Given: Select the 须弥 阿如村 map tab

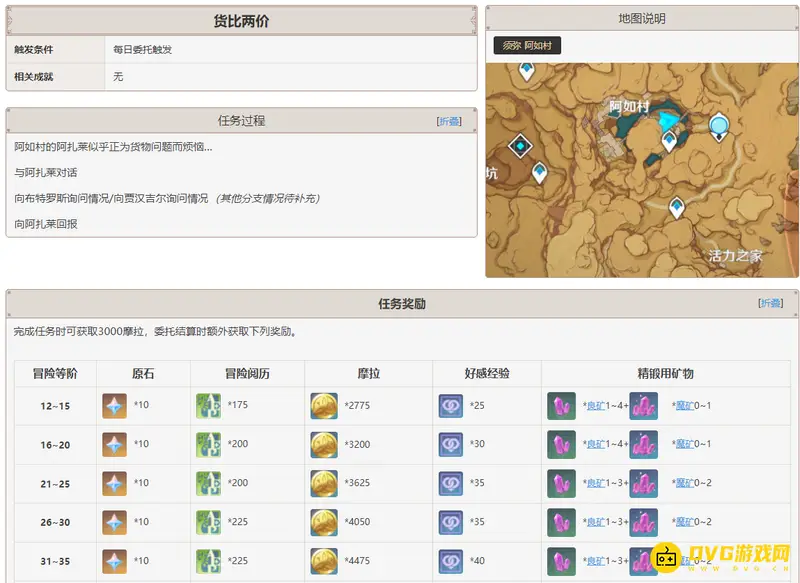Looking at the screenshot, I should click(x=527, y=46).
